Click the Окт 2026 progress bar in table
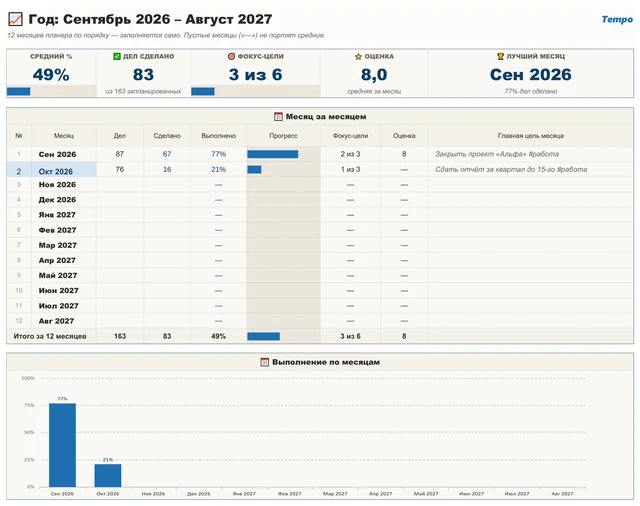This screenshot has height=506, width=640. (x=254, y=169)
